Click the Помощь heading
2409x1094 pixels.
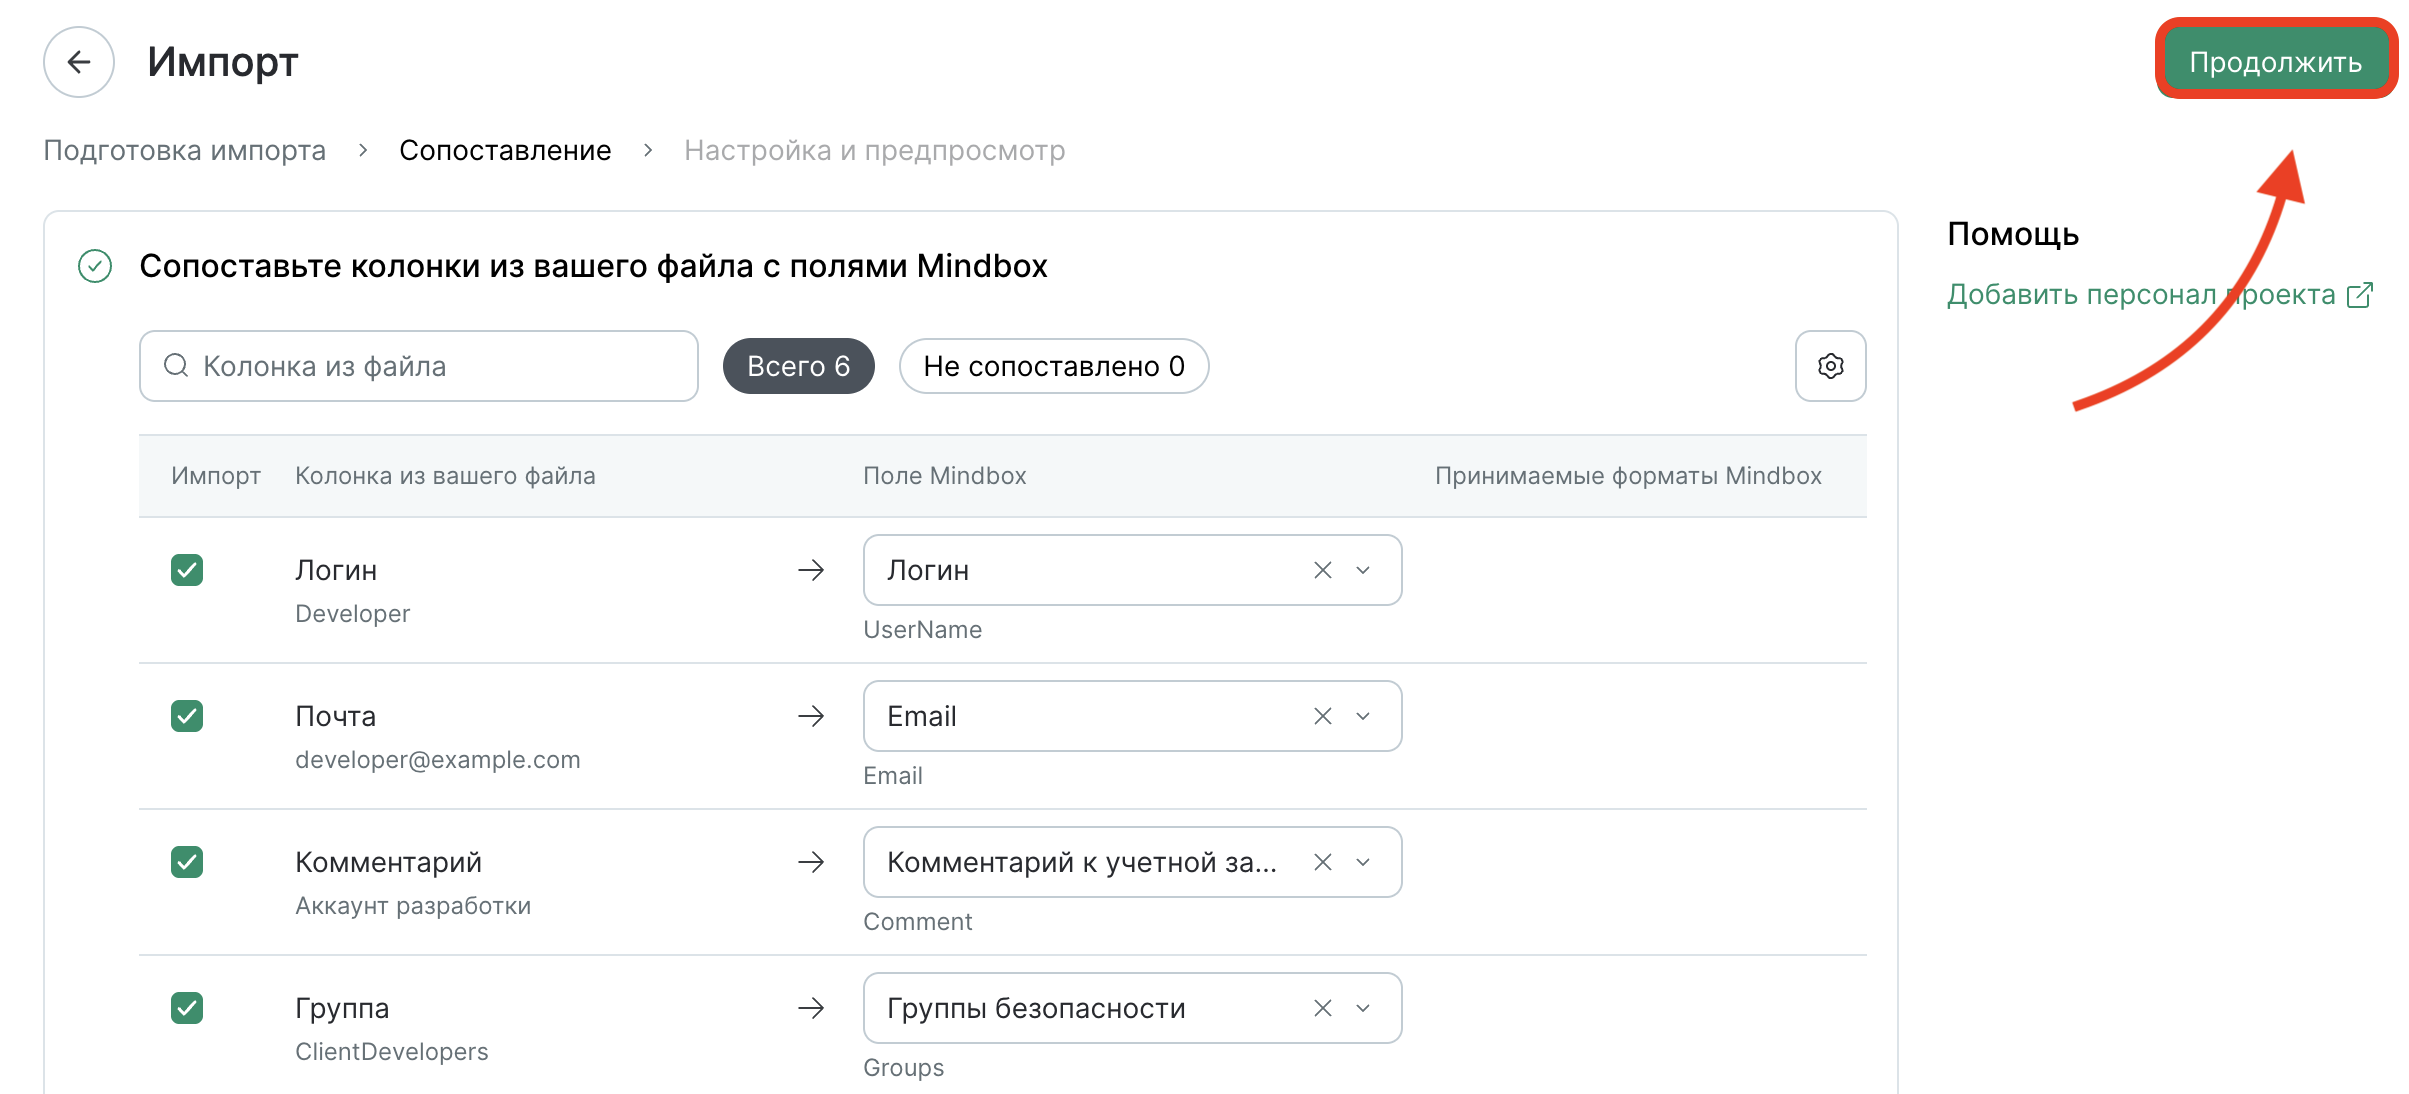[2013, 234]
